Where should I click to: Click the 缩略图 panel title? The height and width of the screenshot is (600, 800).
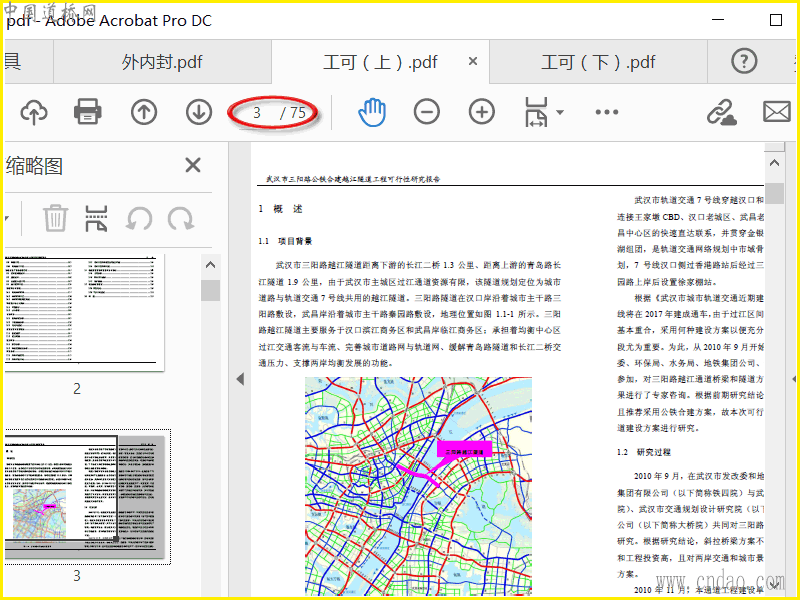coord(34,166)
